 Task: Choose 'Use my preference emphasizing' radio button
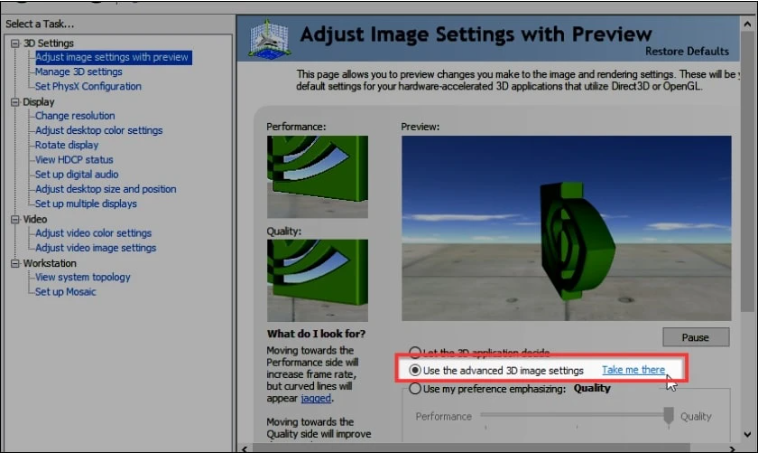[415, 389]
